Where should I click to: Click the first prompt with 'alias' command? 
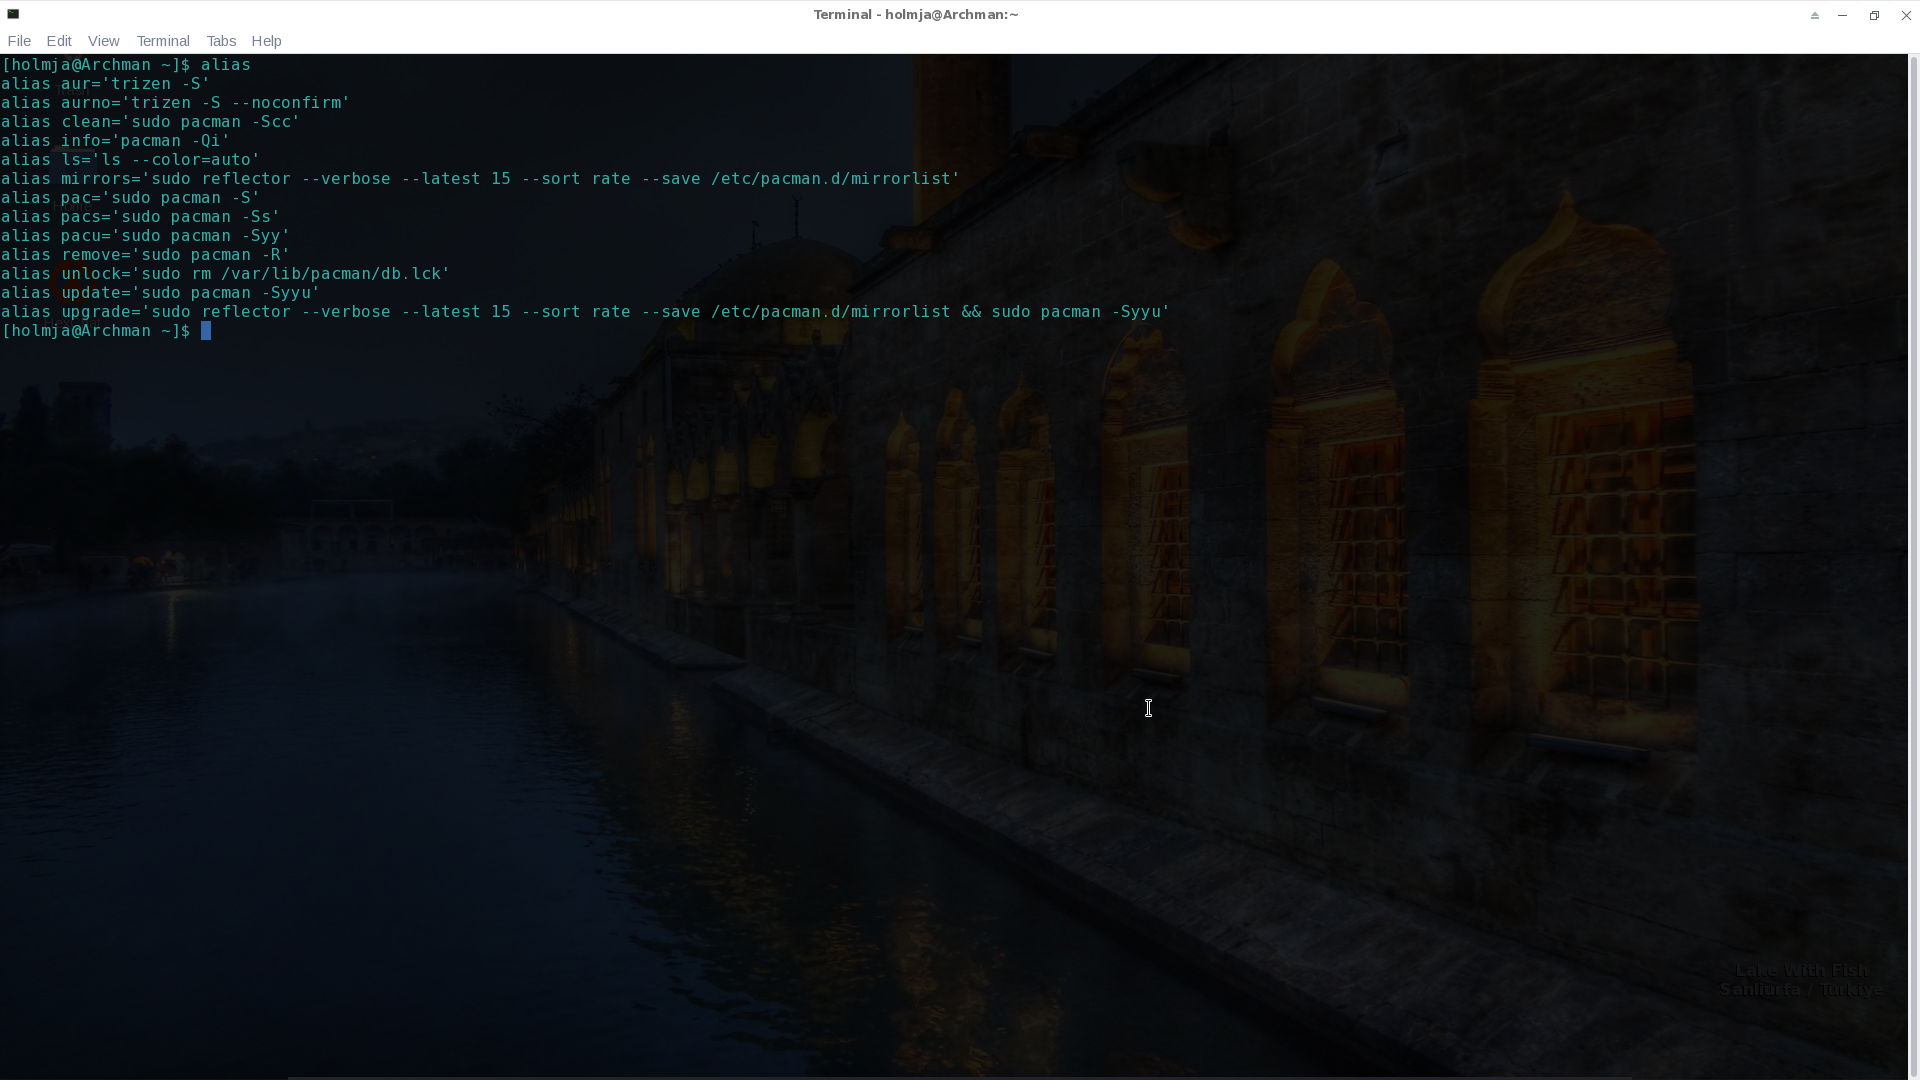tap(126, 65)
